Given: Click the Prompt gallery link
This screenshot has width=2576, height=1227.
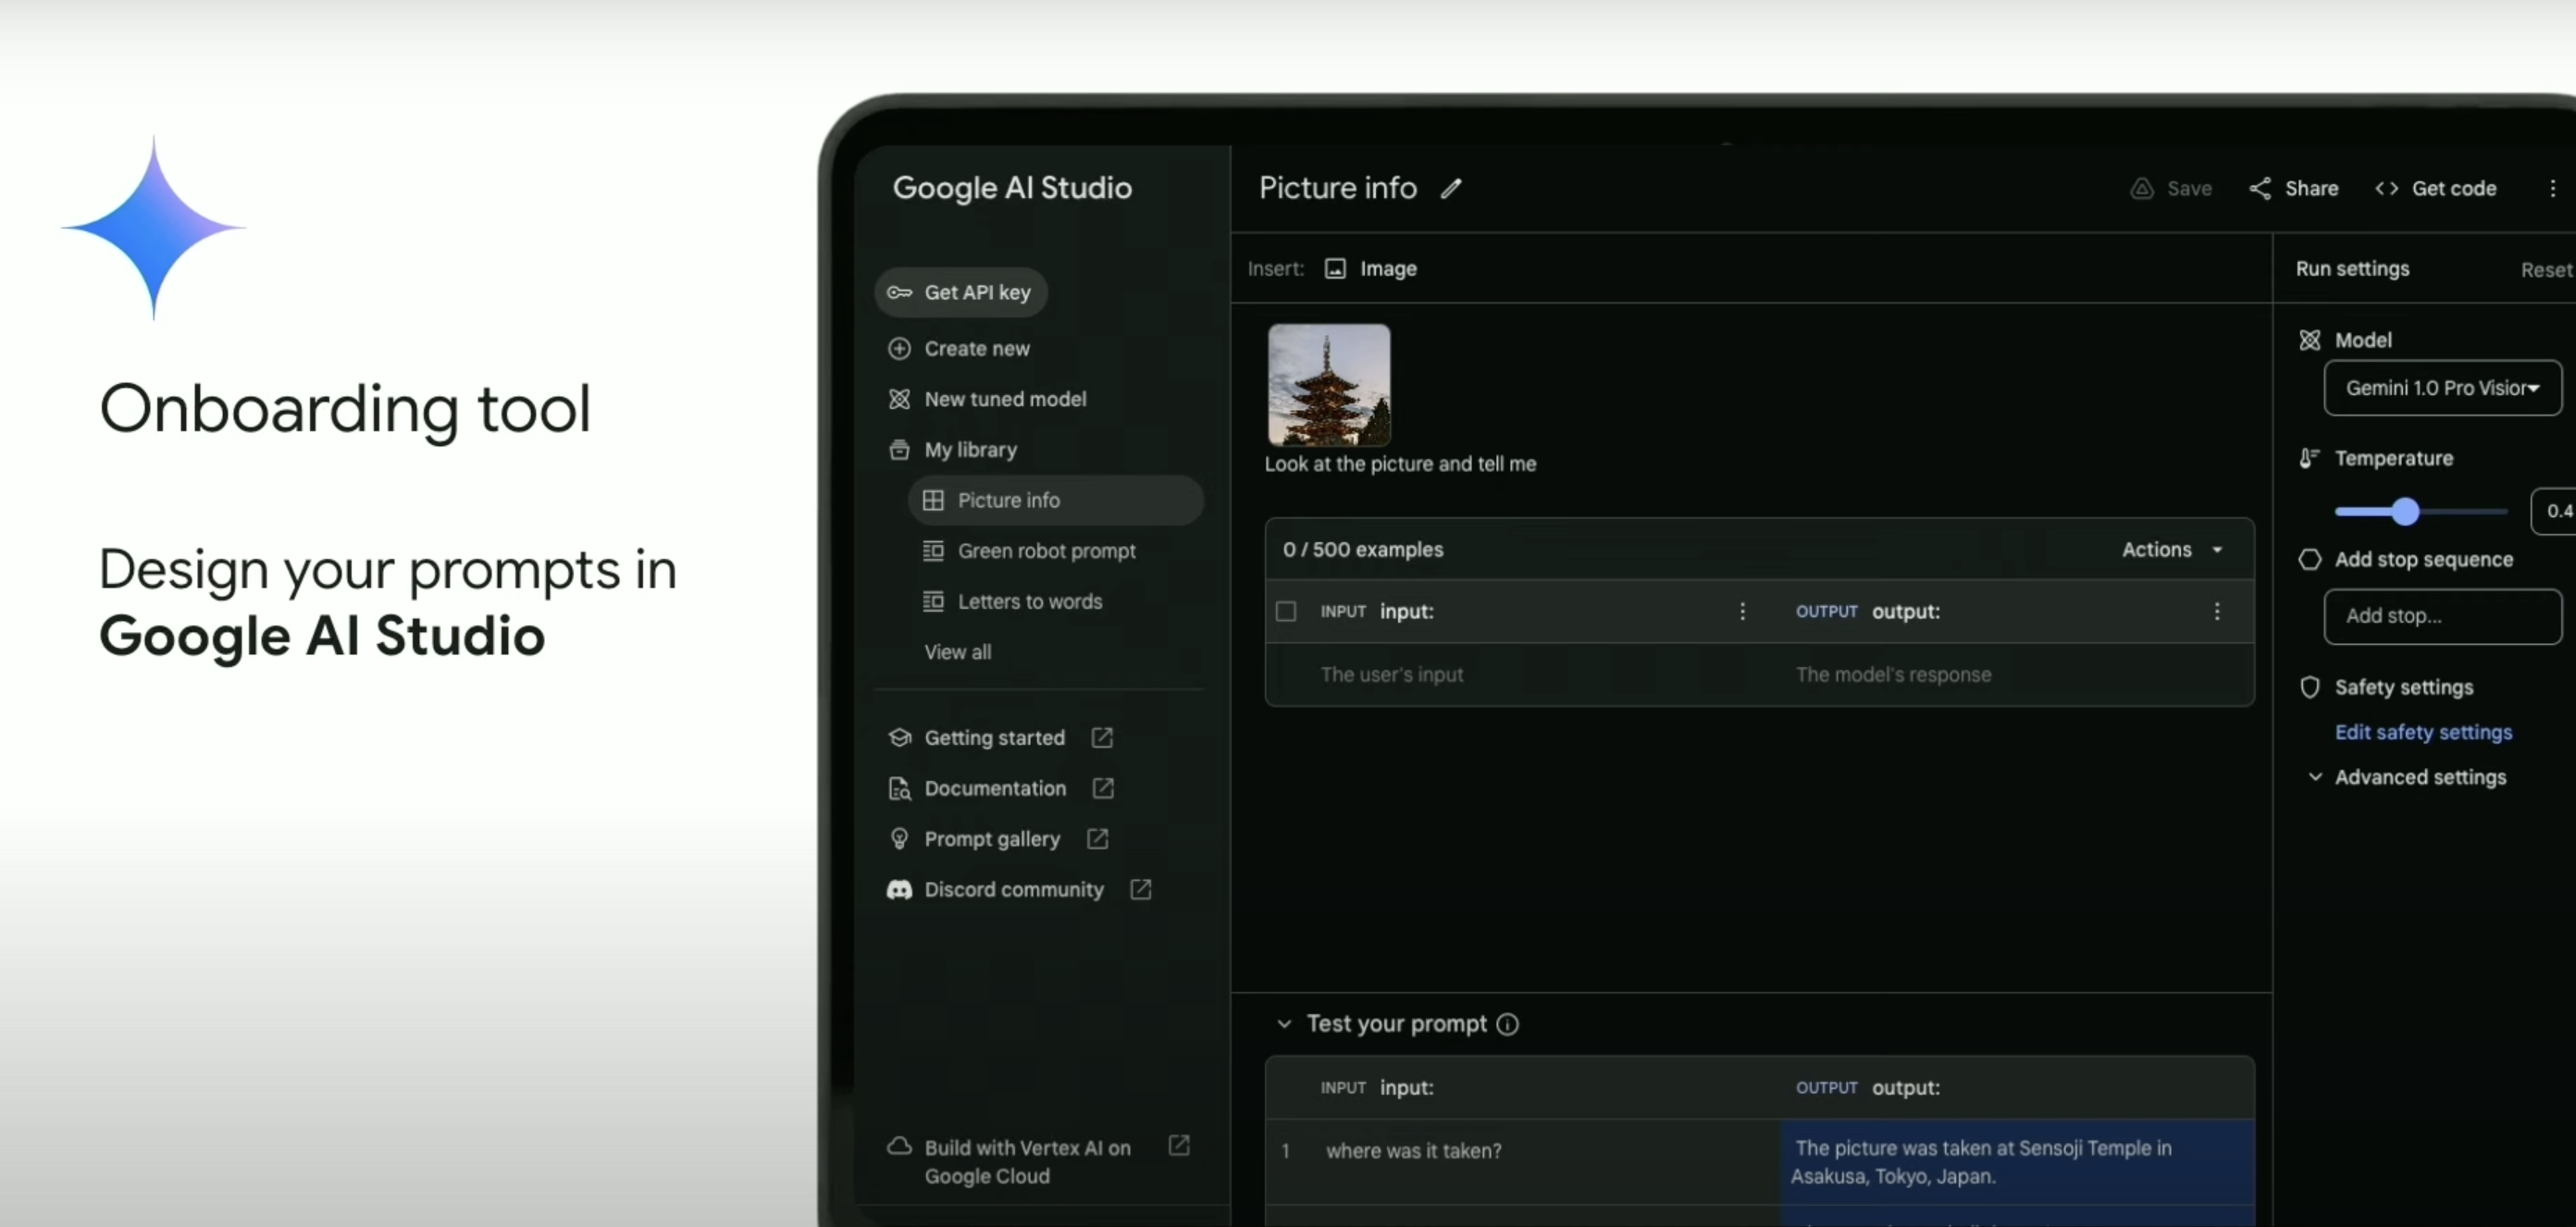Looking at the screenshot, I should [x=992, y=839].
